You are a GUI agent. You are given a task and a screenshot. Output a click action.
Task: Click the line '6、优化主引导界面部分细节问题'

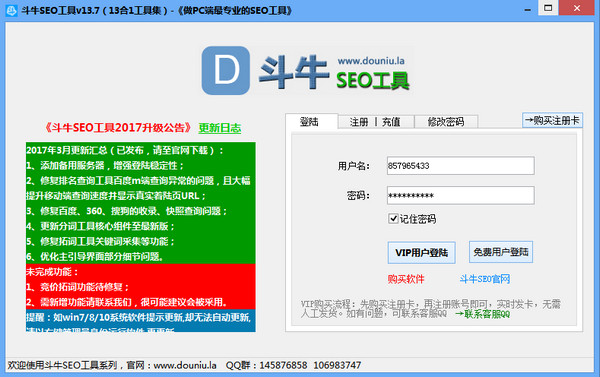95,256
